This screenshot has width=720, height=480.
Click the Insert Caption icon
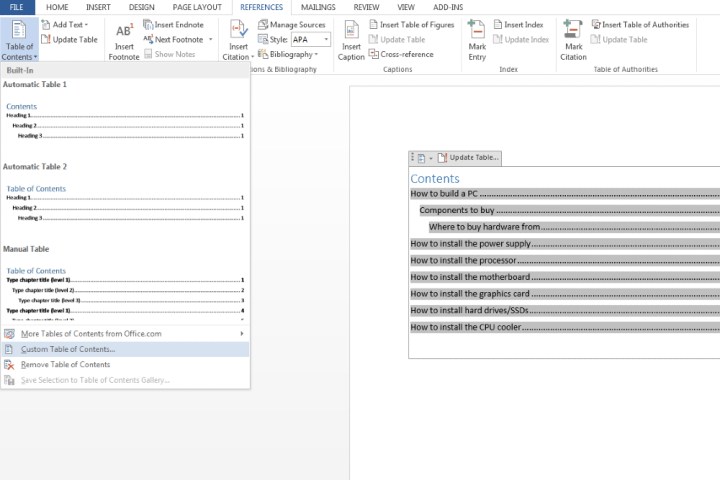(352, 30)
